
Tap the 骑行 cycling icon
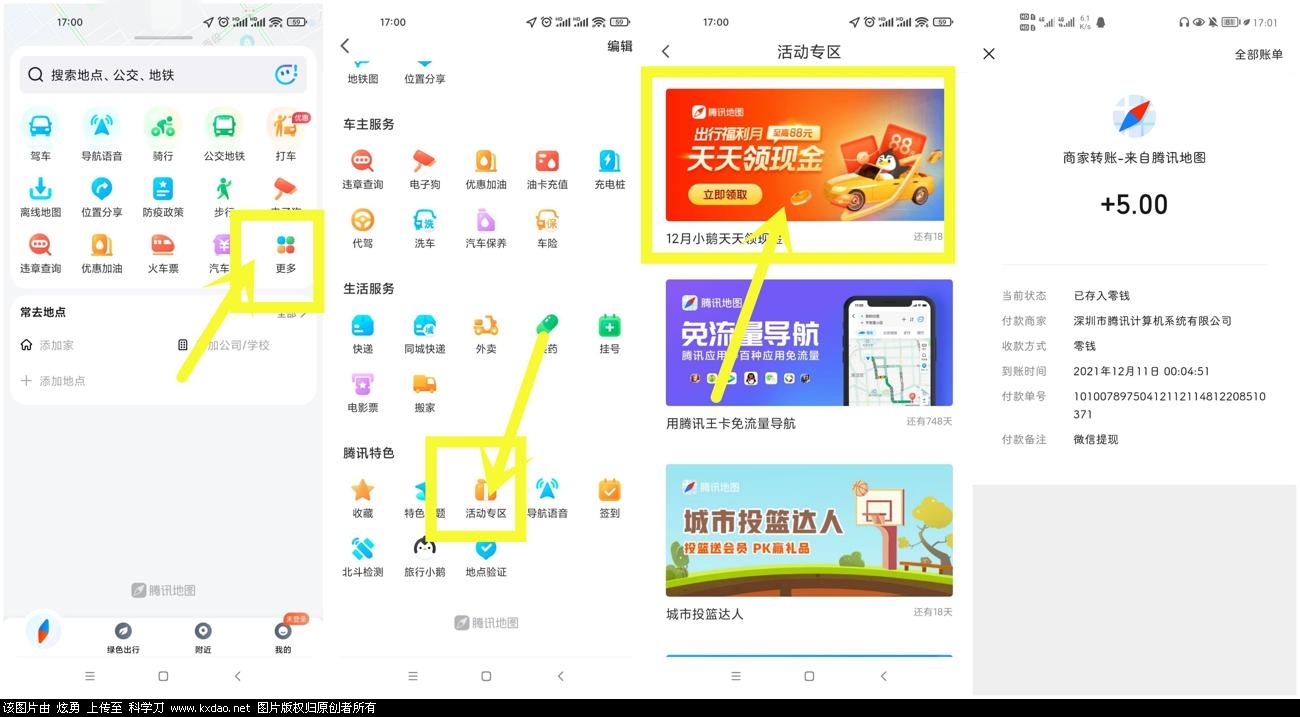coord(162,126)
